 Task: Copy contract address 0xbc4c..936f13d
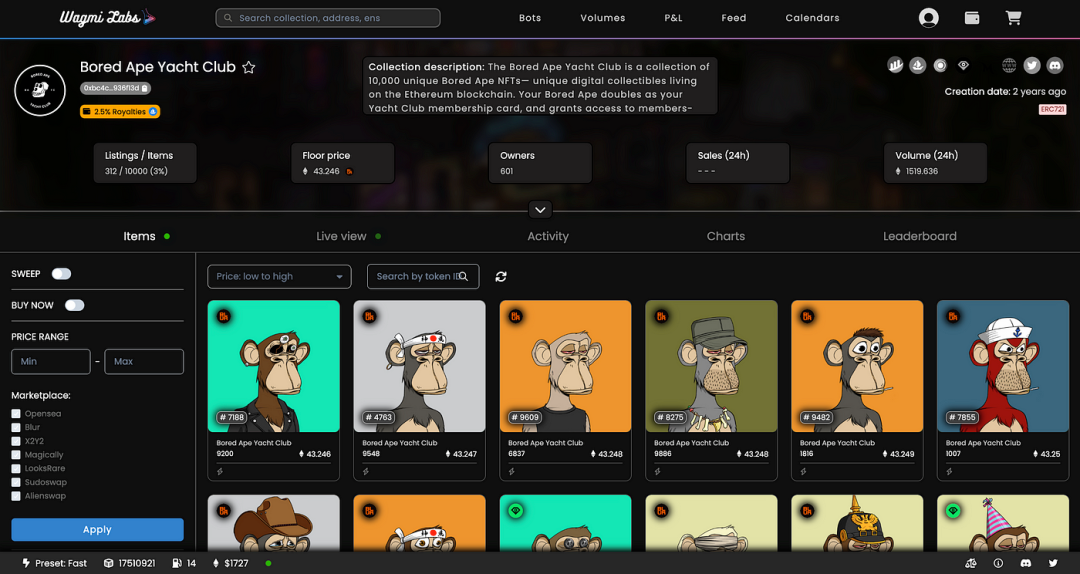pos(145,88)
